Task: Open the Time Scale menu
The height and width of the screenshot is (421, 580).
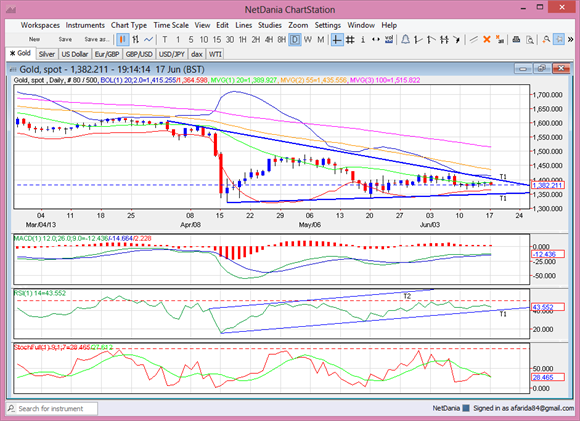Action: point(171,25)
